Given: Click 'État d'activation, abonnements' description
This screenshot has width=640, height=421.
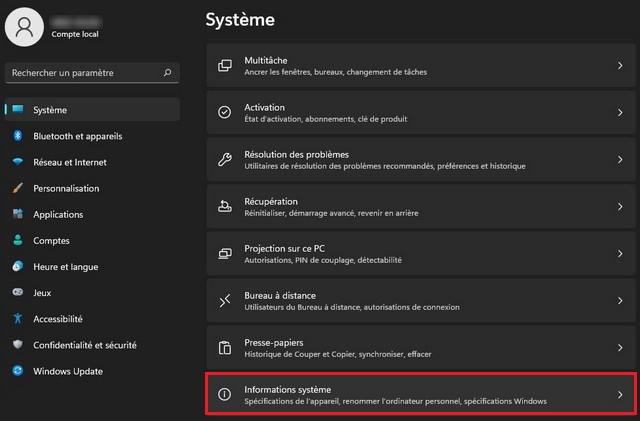Looking at the screenshot, I should [x=326, y=119].
